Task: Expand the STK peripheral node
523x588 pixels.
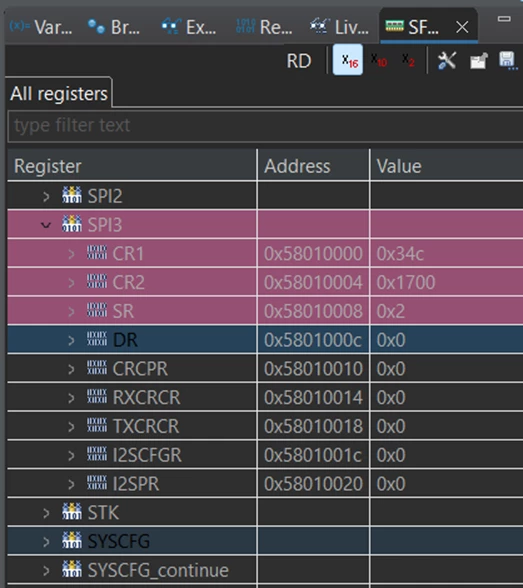Action: 46,513
